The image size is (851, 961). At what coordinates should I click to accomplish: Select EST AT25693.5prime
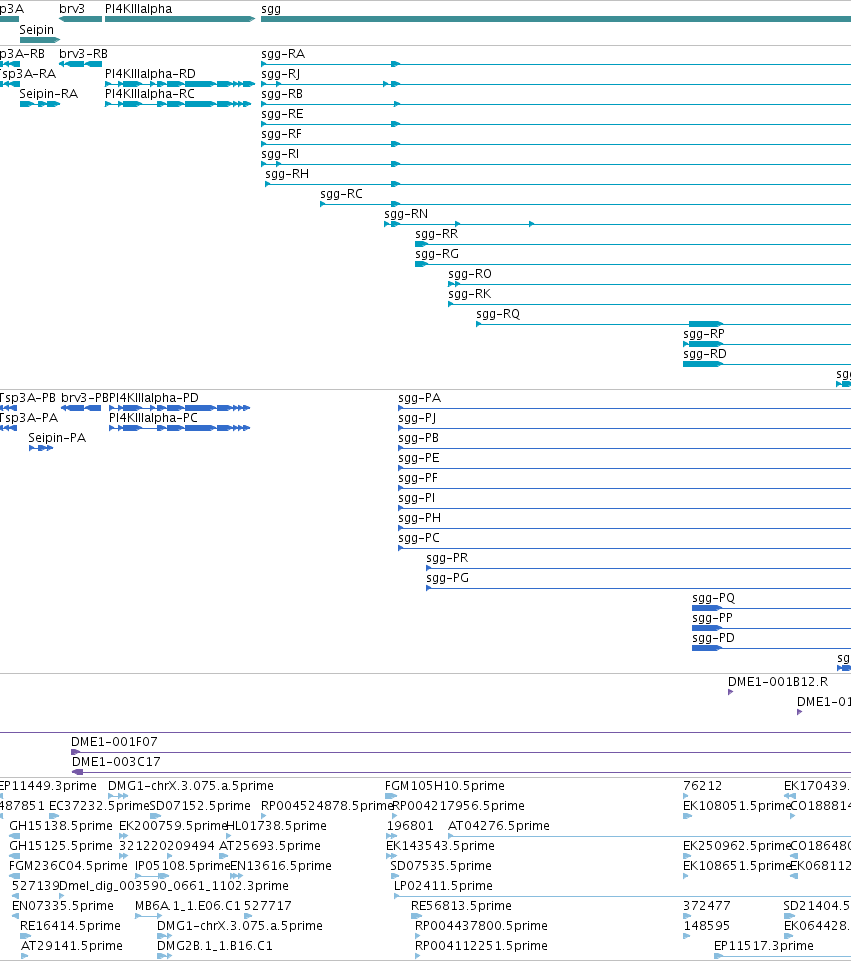click(224, 856)
